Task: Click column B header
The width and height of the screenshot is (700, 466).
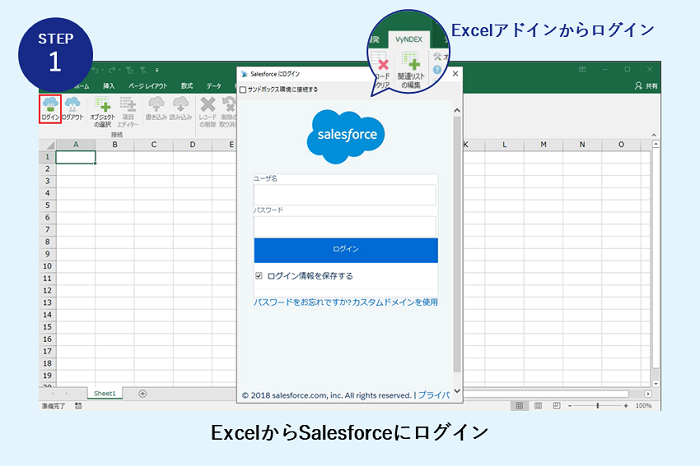Action: (115, 145)
